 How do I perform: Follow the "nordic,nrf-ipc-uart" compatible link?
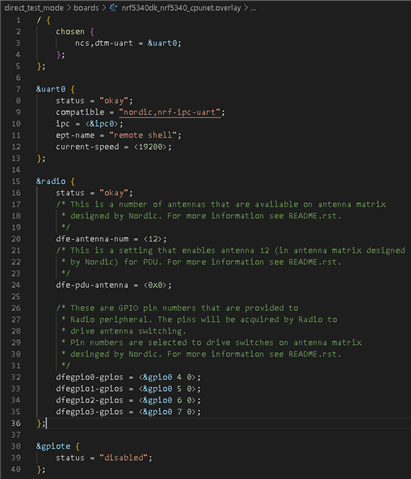coord(170,112)
